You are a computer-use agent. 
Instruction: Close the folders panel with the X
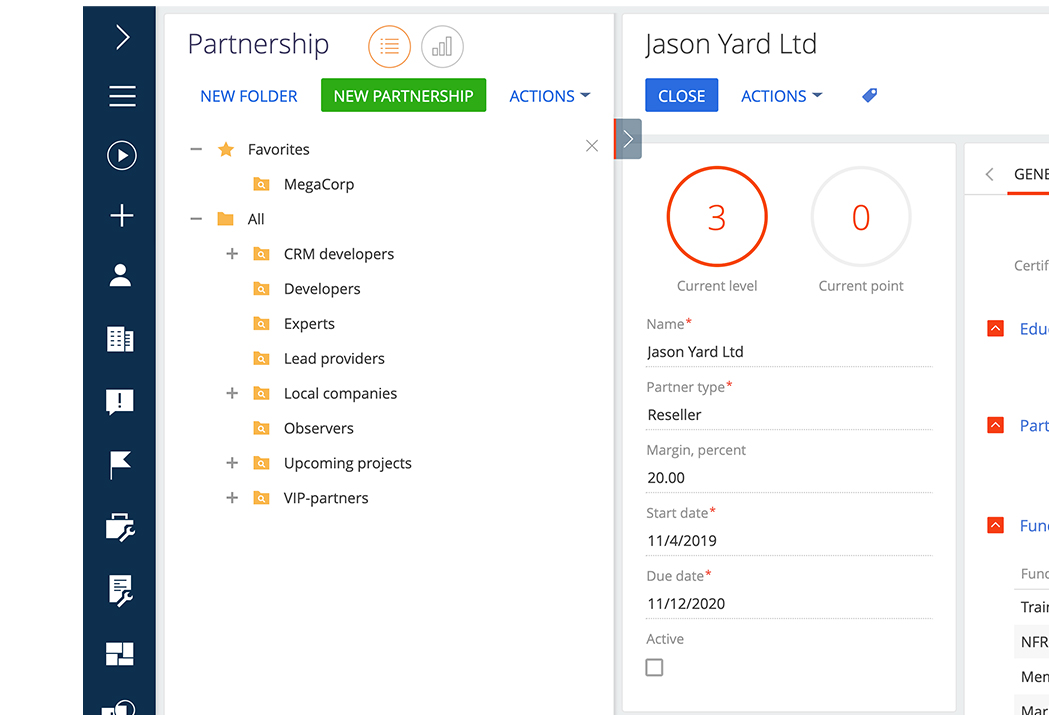[592, 146]
